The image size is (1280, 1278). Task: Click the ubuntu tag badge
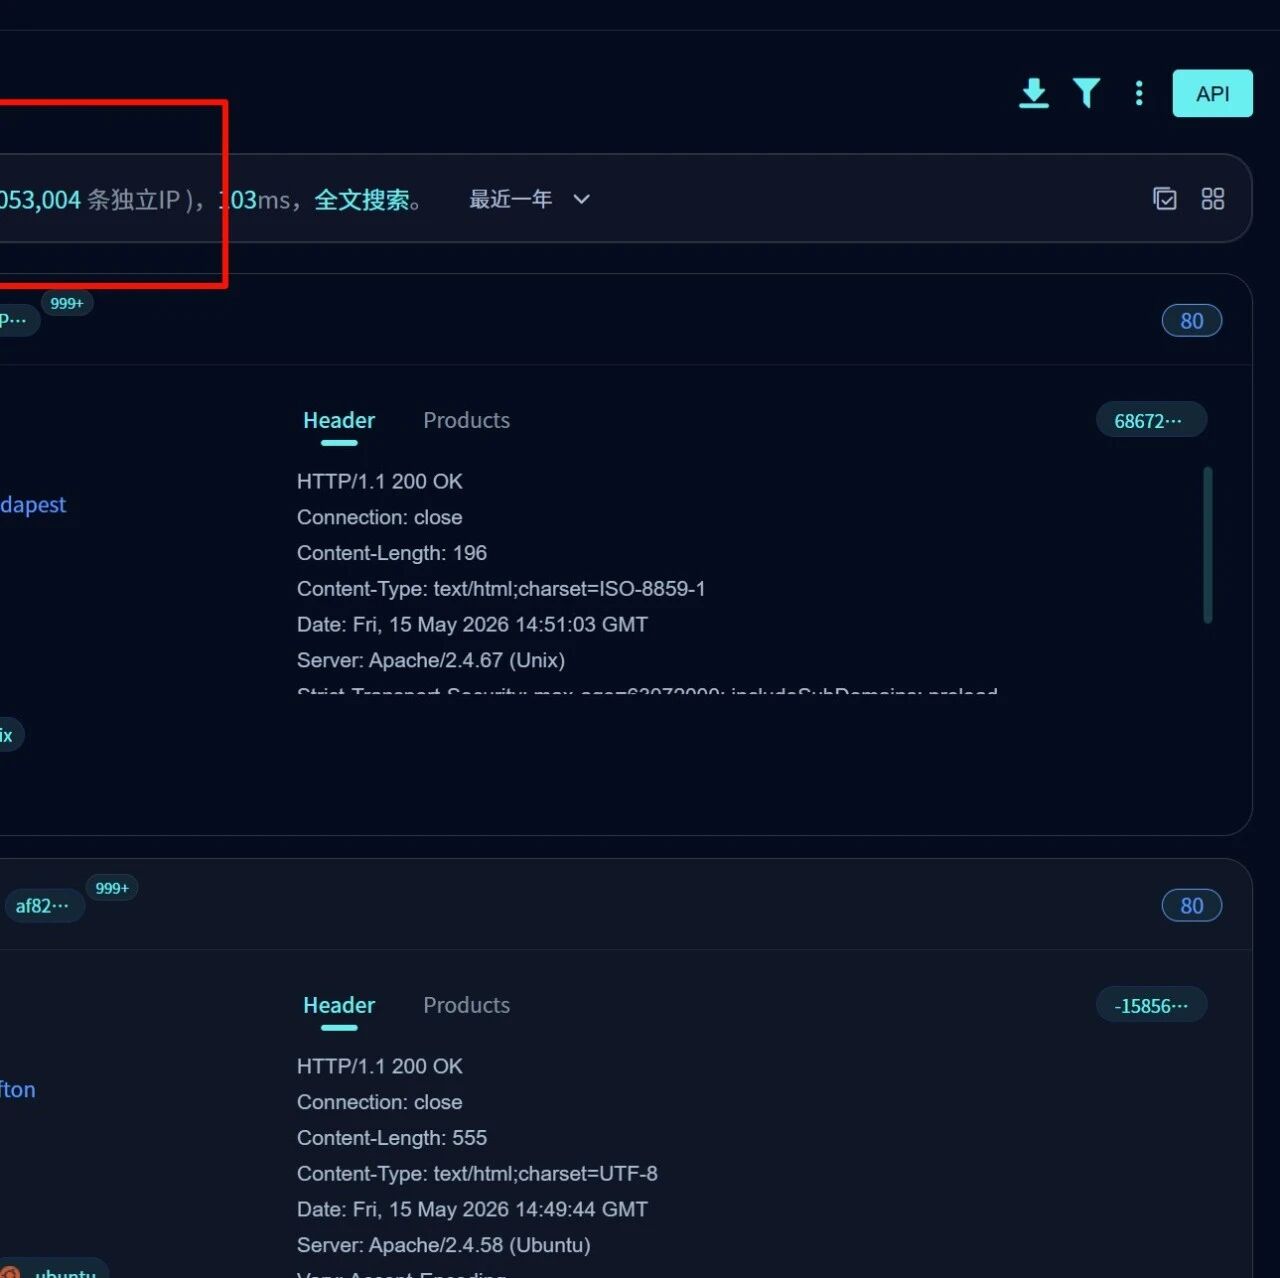pyautogui.click(x=52, y=1270)
